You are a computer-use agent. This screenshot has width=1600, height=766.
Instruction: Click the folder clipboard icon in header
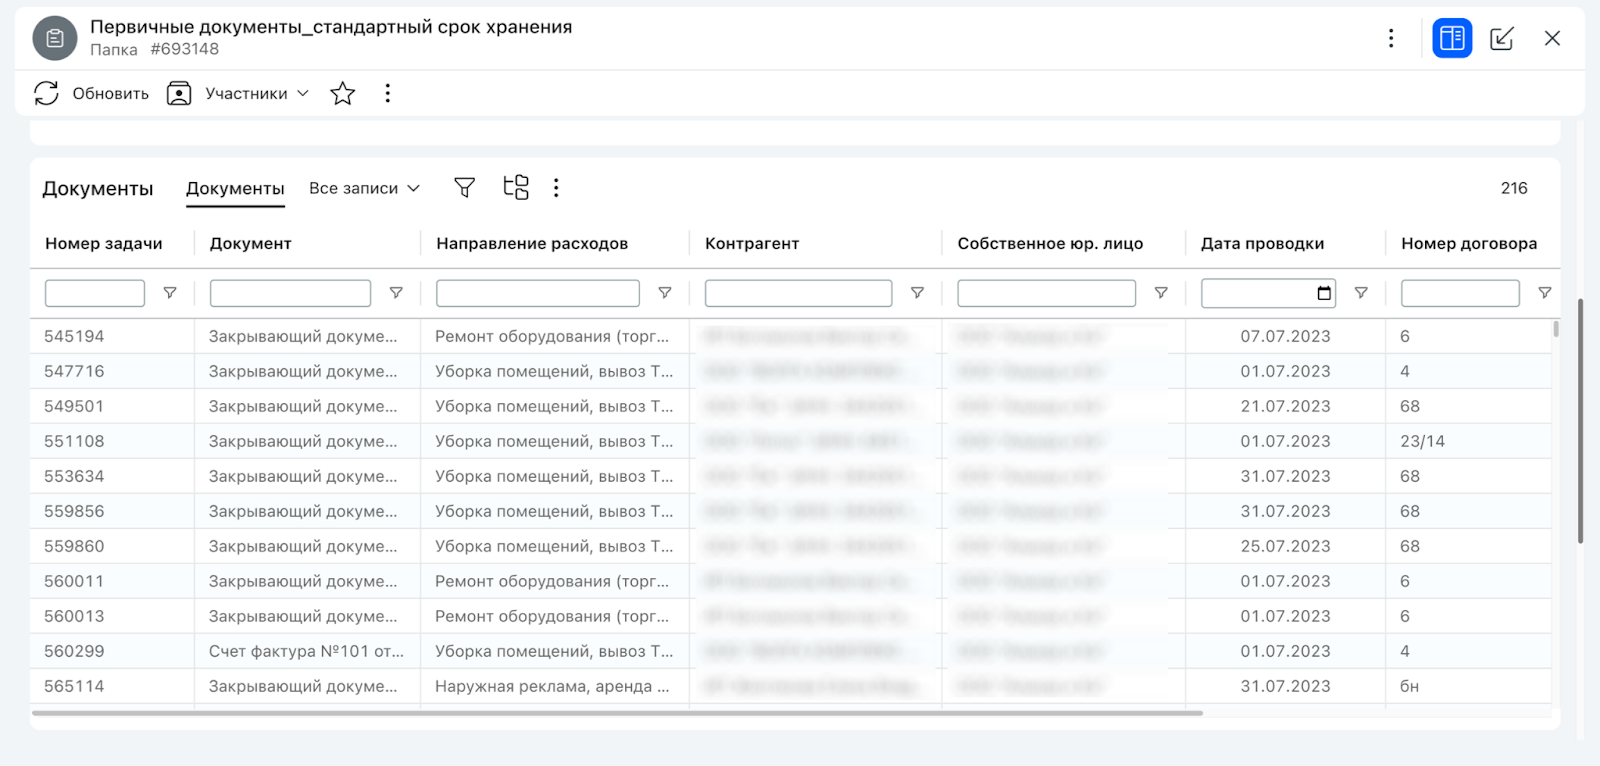pyautogui.click(x=55, y=39)
